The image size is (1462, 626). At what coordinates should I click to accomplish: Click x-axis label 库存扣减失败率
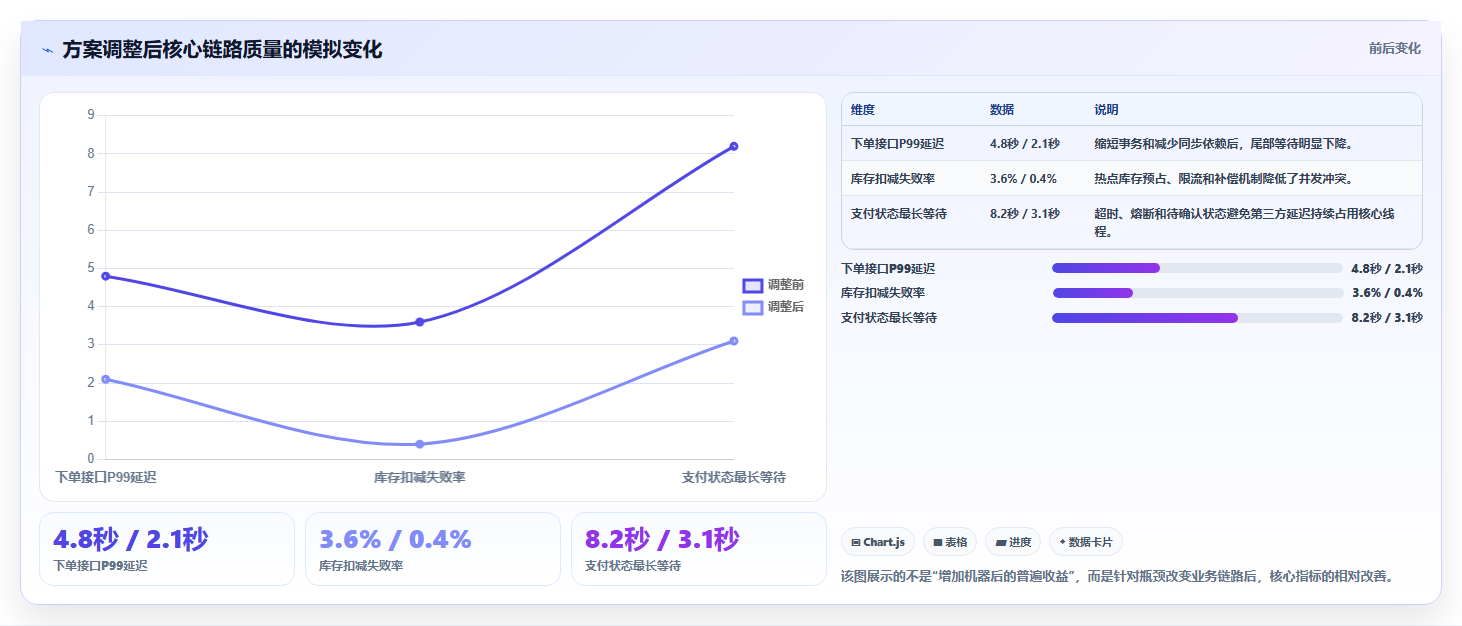tap(420, 478)
